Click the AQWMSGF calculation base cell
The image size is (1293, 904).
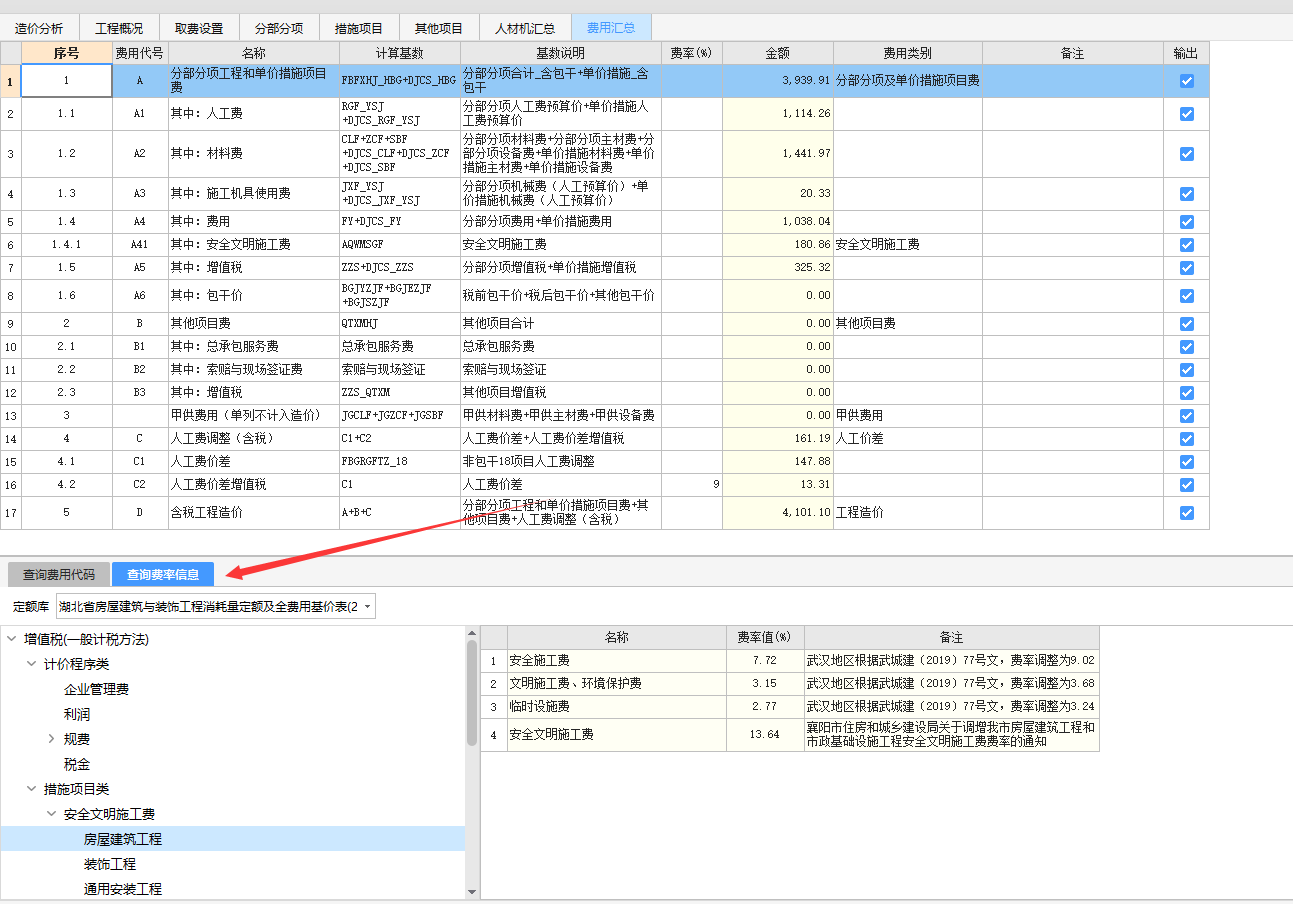pyautogui.click(x=400, y=245)
